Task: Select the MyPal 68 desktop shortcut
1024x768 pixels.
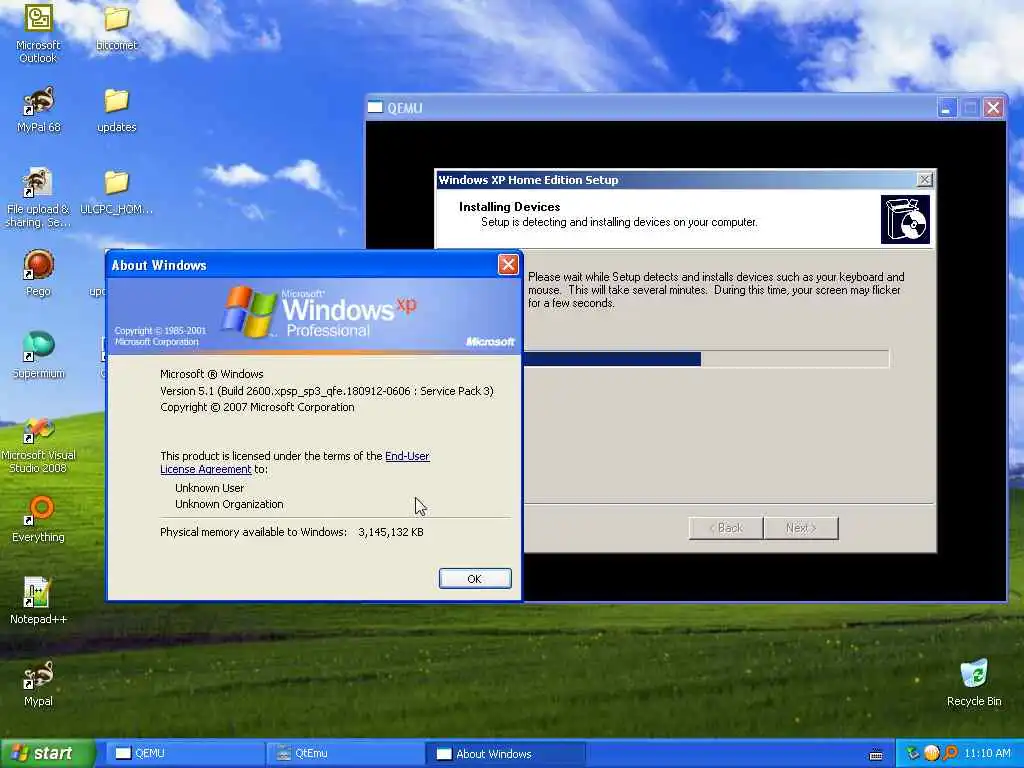Action: pos(39,109)
